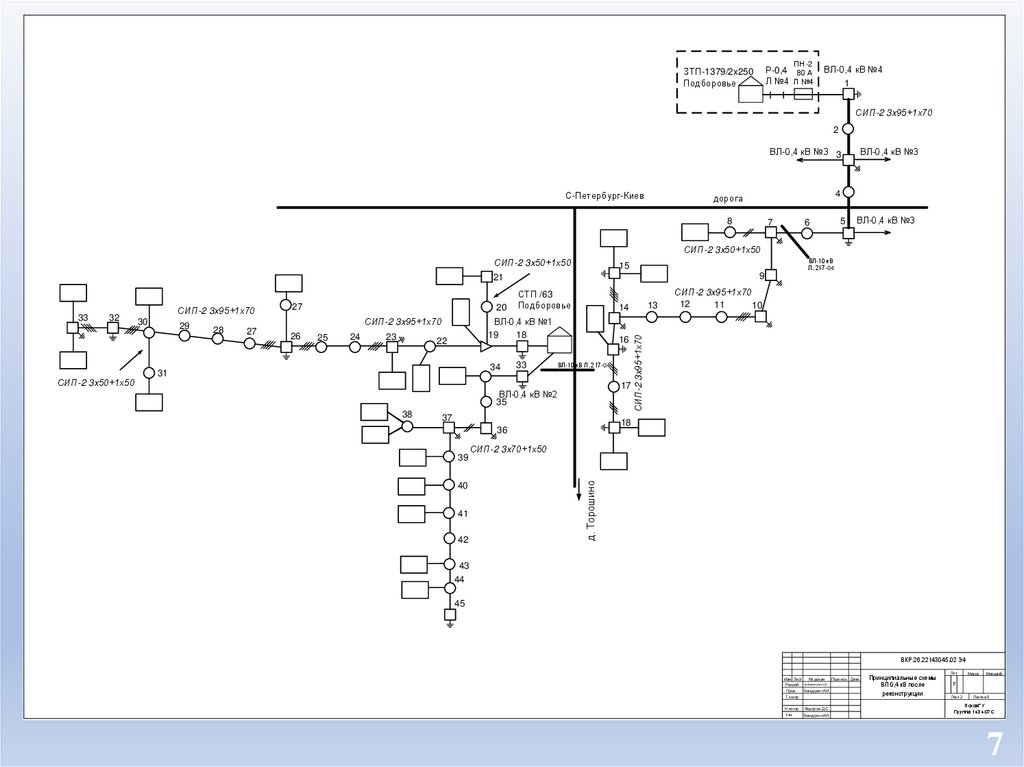Click the consumer box beside node 8
Screen dimensions: 1024x767
coord(695,232)
